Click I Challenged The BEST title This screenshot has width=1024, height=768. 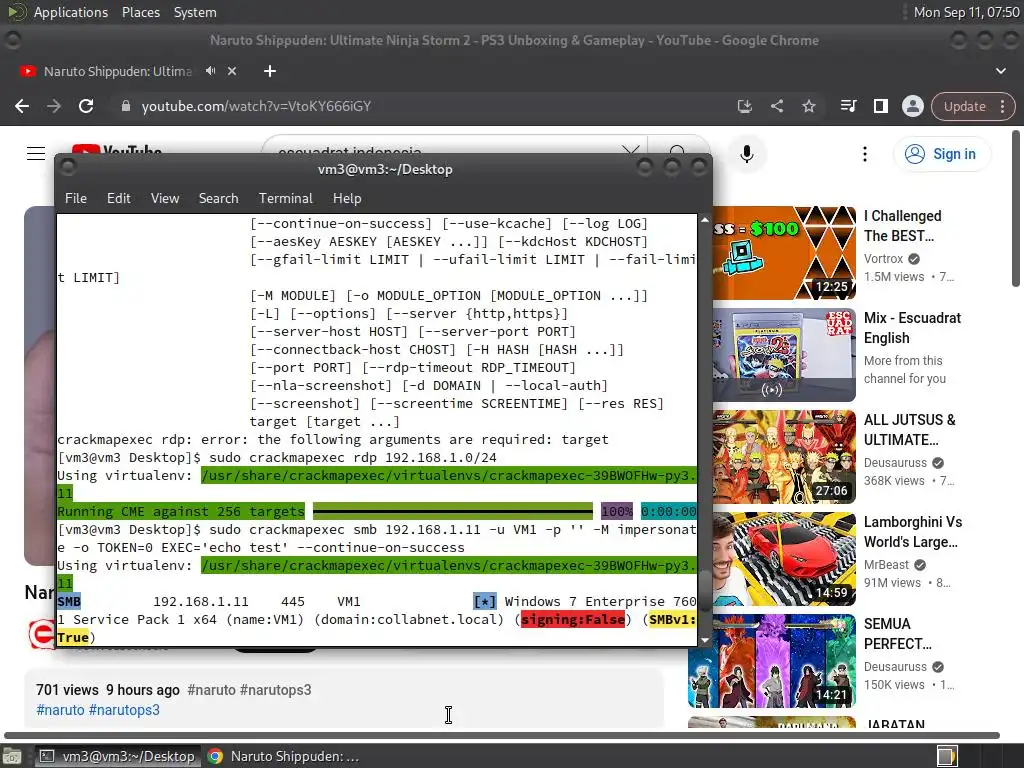[x=903, y=225]
